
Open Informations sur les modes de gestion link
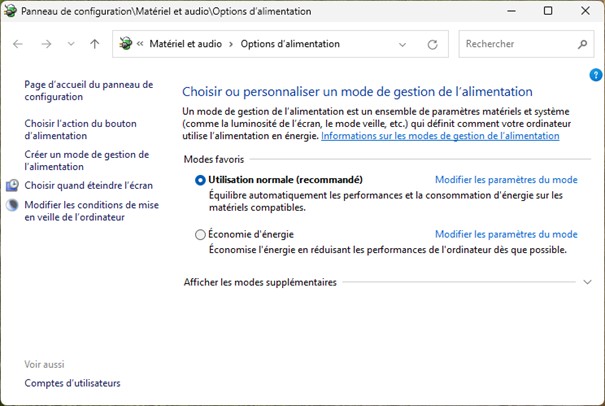click(x=440, y=135)
